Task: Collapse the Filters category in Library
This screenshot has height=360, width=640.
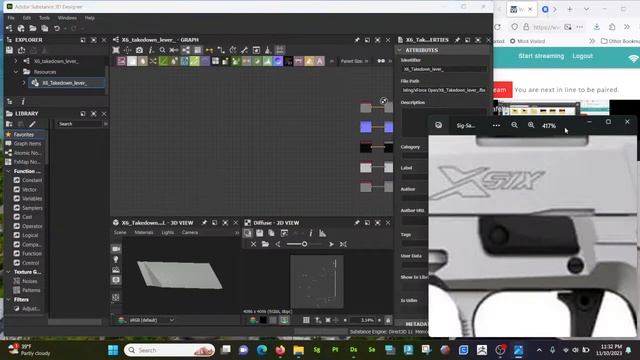Action: (9, 300)
